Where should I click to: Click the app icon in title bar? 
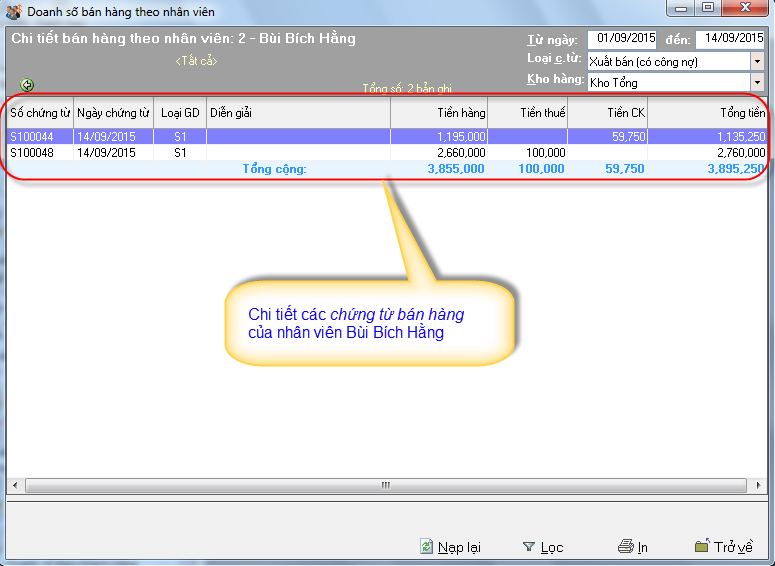(13, 10)
